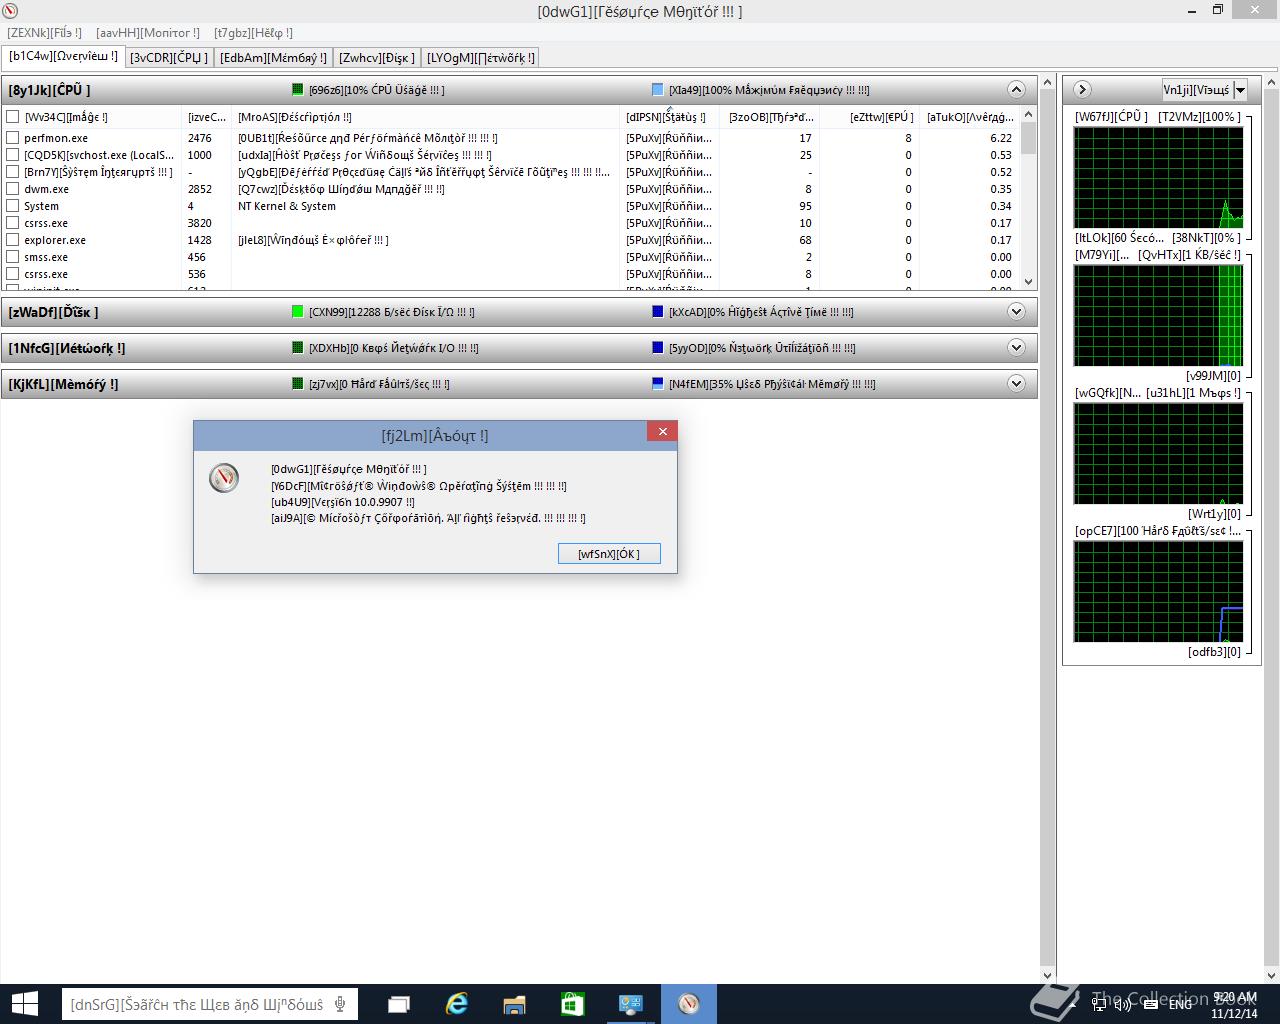Sort by the Average CPU column header

(969, 117)
